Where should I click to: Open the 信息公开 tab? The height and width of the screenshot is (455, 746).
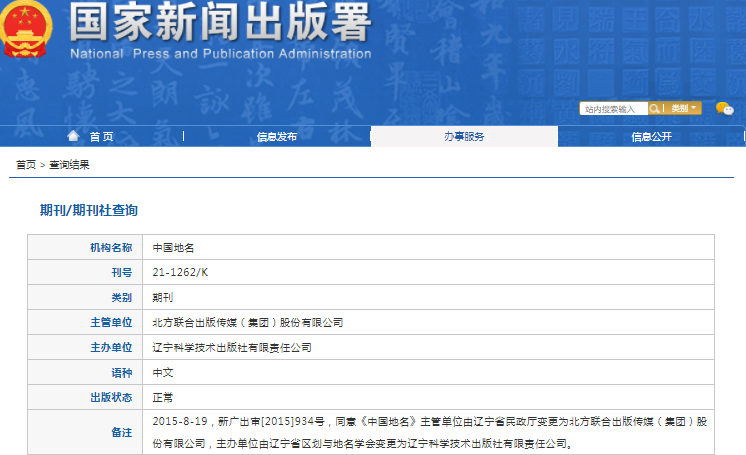[651, 137]
